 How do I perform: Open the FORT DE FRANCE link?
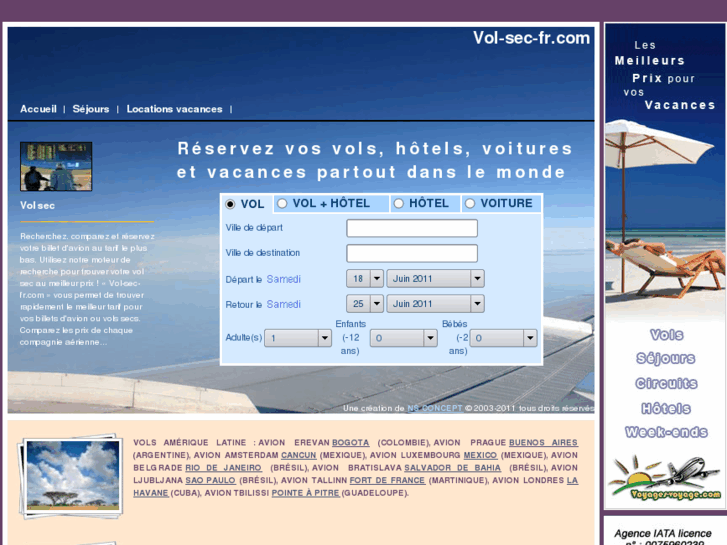387,481
